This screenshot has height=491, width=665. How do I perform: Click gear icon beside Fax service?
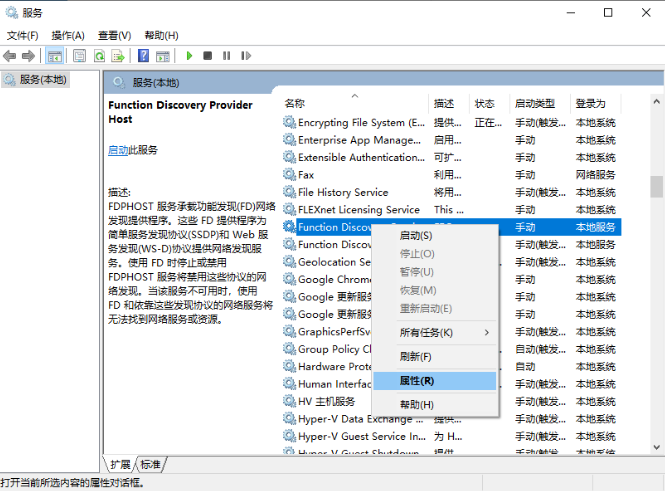[289, 175]
